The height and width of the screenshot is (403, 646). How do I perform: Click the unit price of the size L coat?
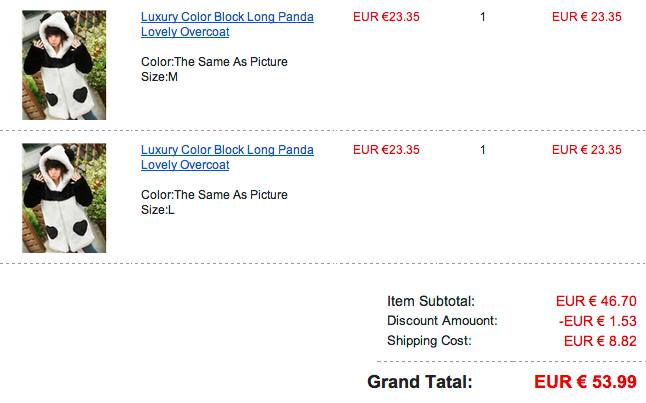click(x=386, y=150)
